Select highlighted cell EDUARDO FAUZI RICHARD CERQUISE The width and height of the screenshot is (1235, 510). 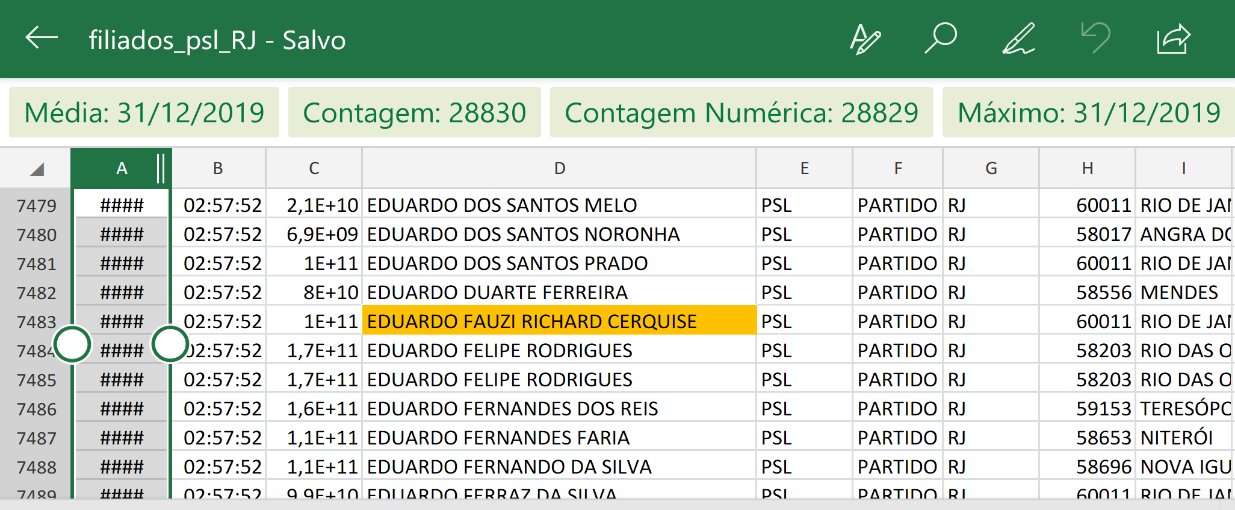point(559,322)
